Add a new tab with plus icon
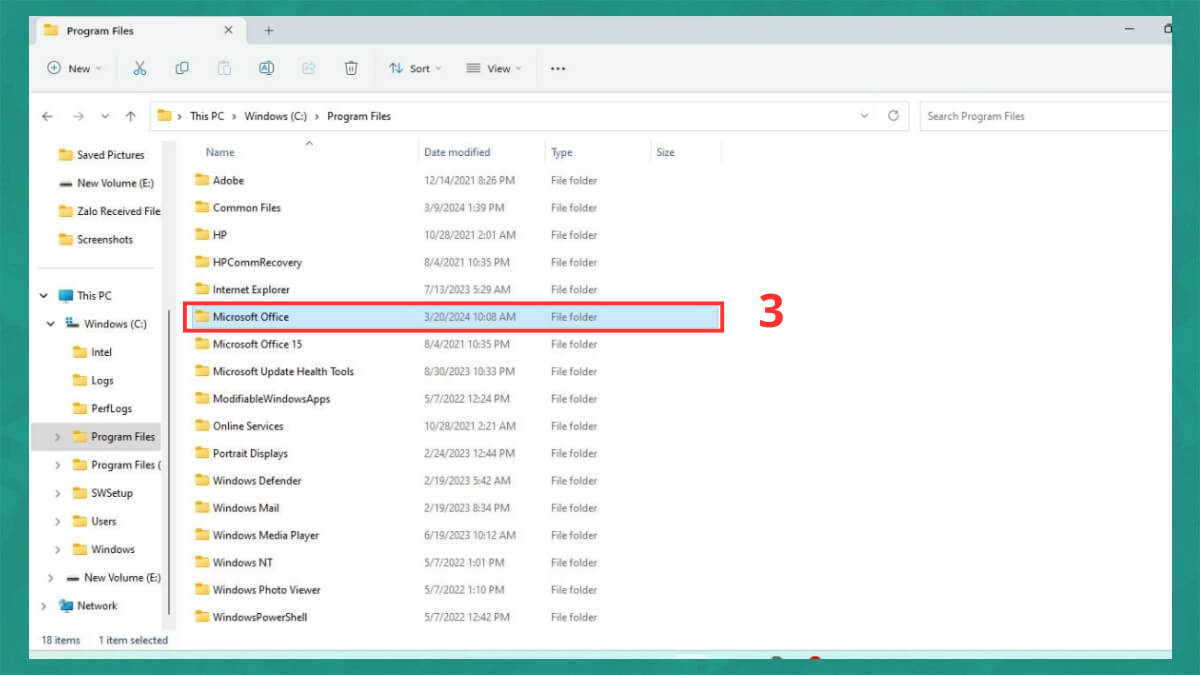This screenshot has width=1200, height=675. [x=268, y=31]
